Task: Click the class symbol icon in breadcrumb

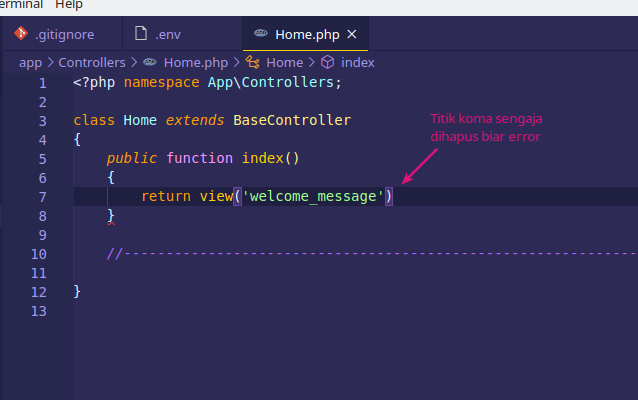Action: click(252, 62)
